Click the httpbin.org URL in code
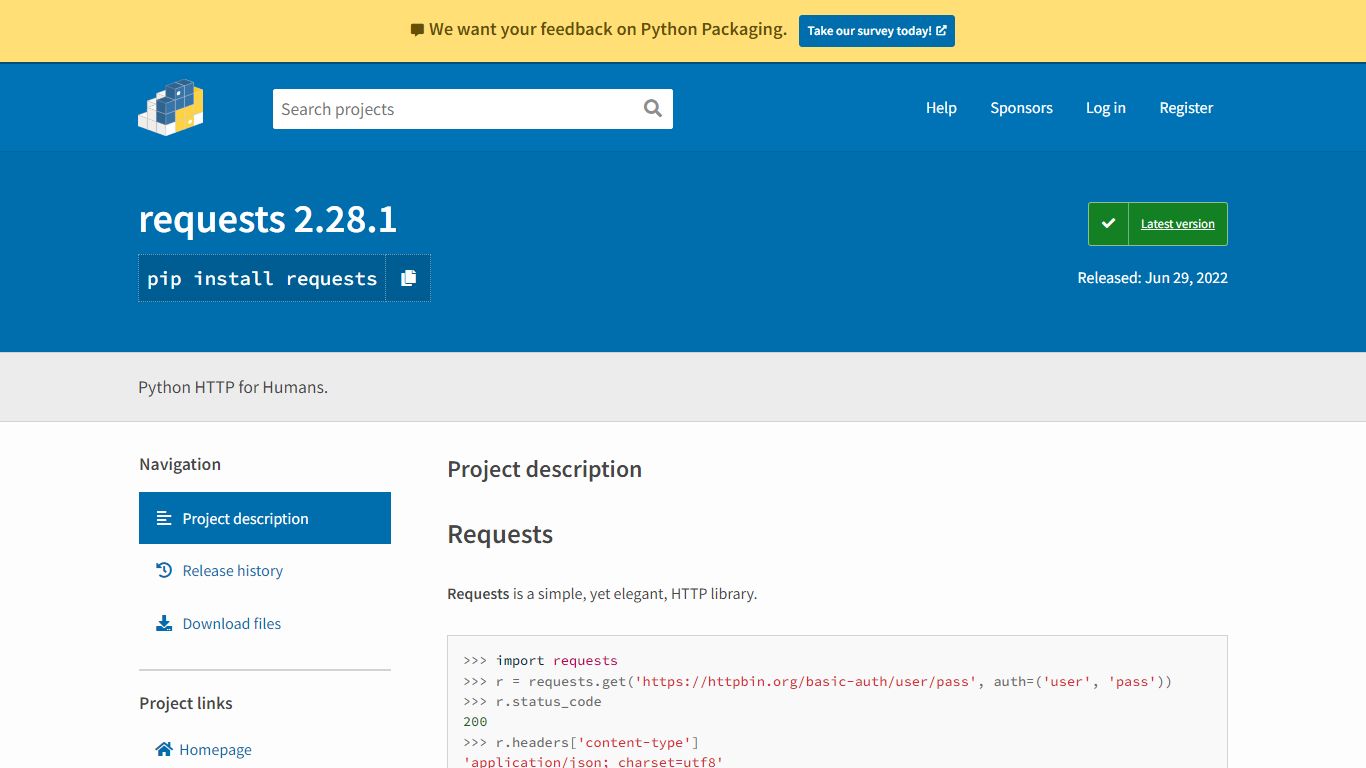This screenshot has width=1366, height=768. click(x=806, y=681)
